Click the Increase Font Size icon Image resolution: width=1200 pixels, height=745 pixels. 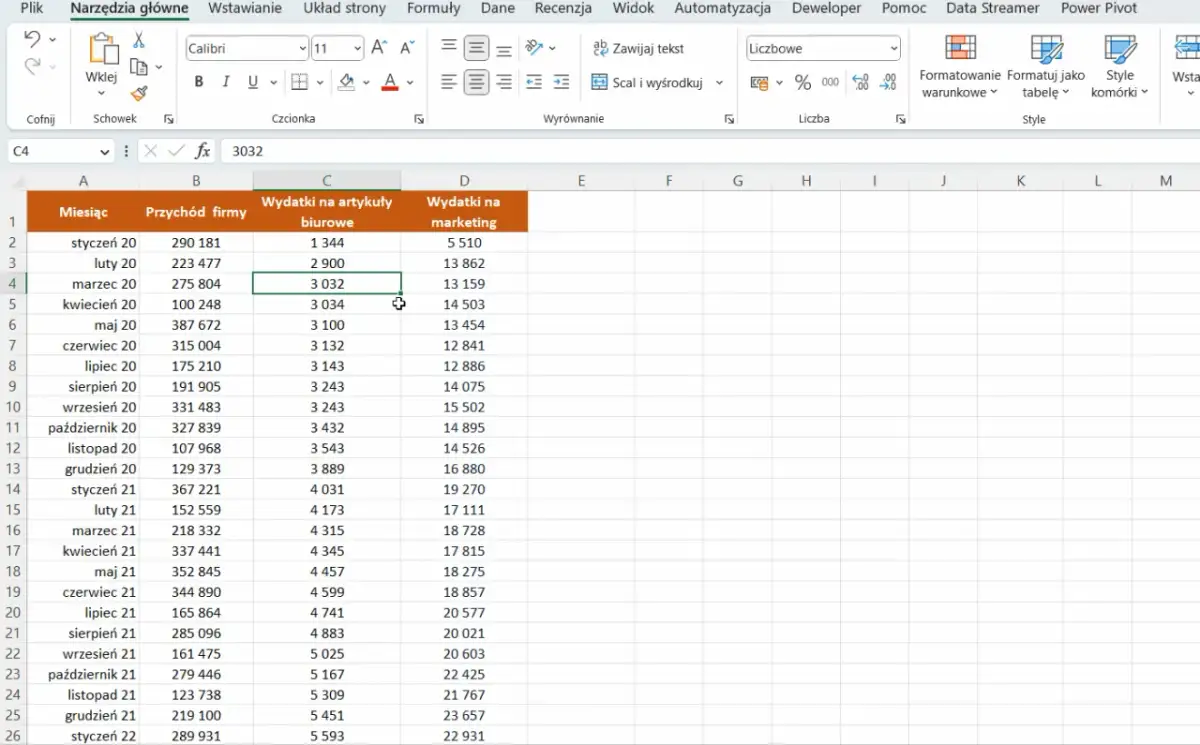pos(379,48)
